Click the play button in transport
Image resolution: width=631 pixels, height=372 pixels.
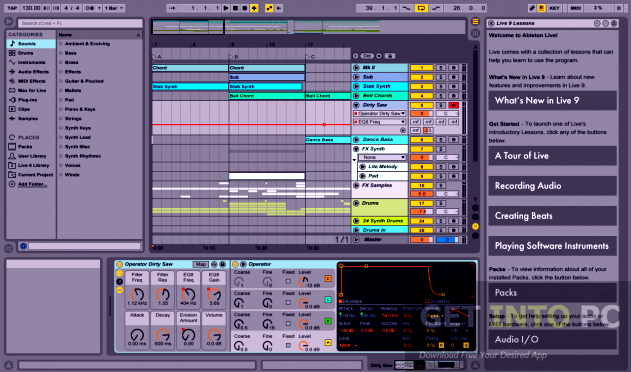pos(226,8)
